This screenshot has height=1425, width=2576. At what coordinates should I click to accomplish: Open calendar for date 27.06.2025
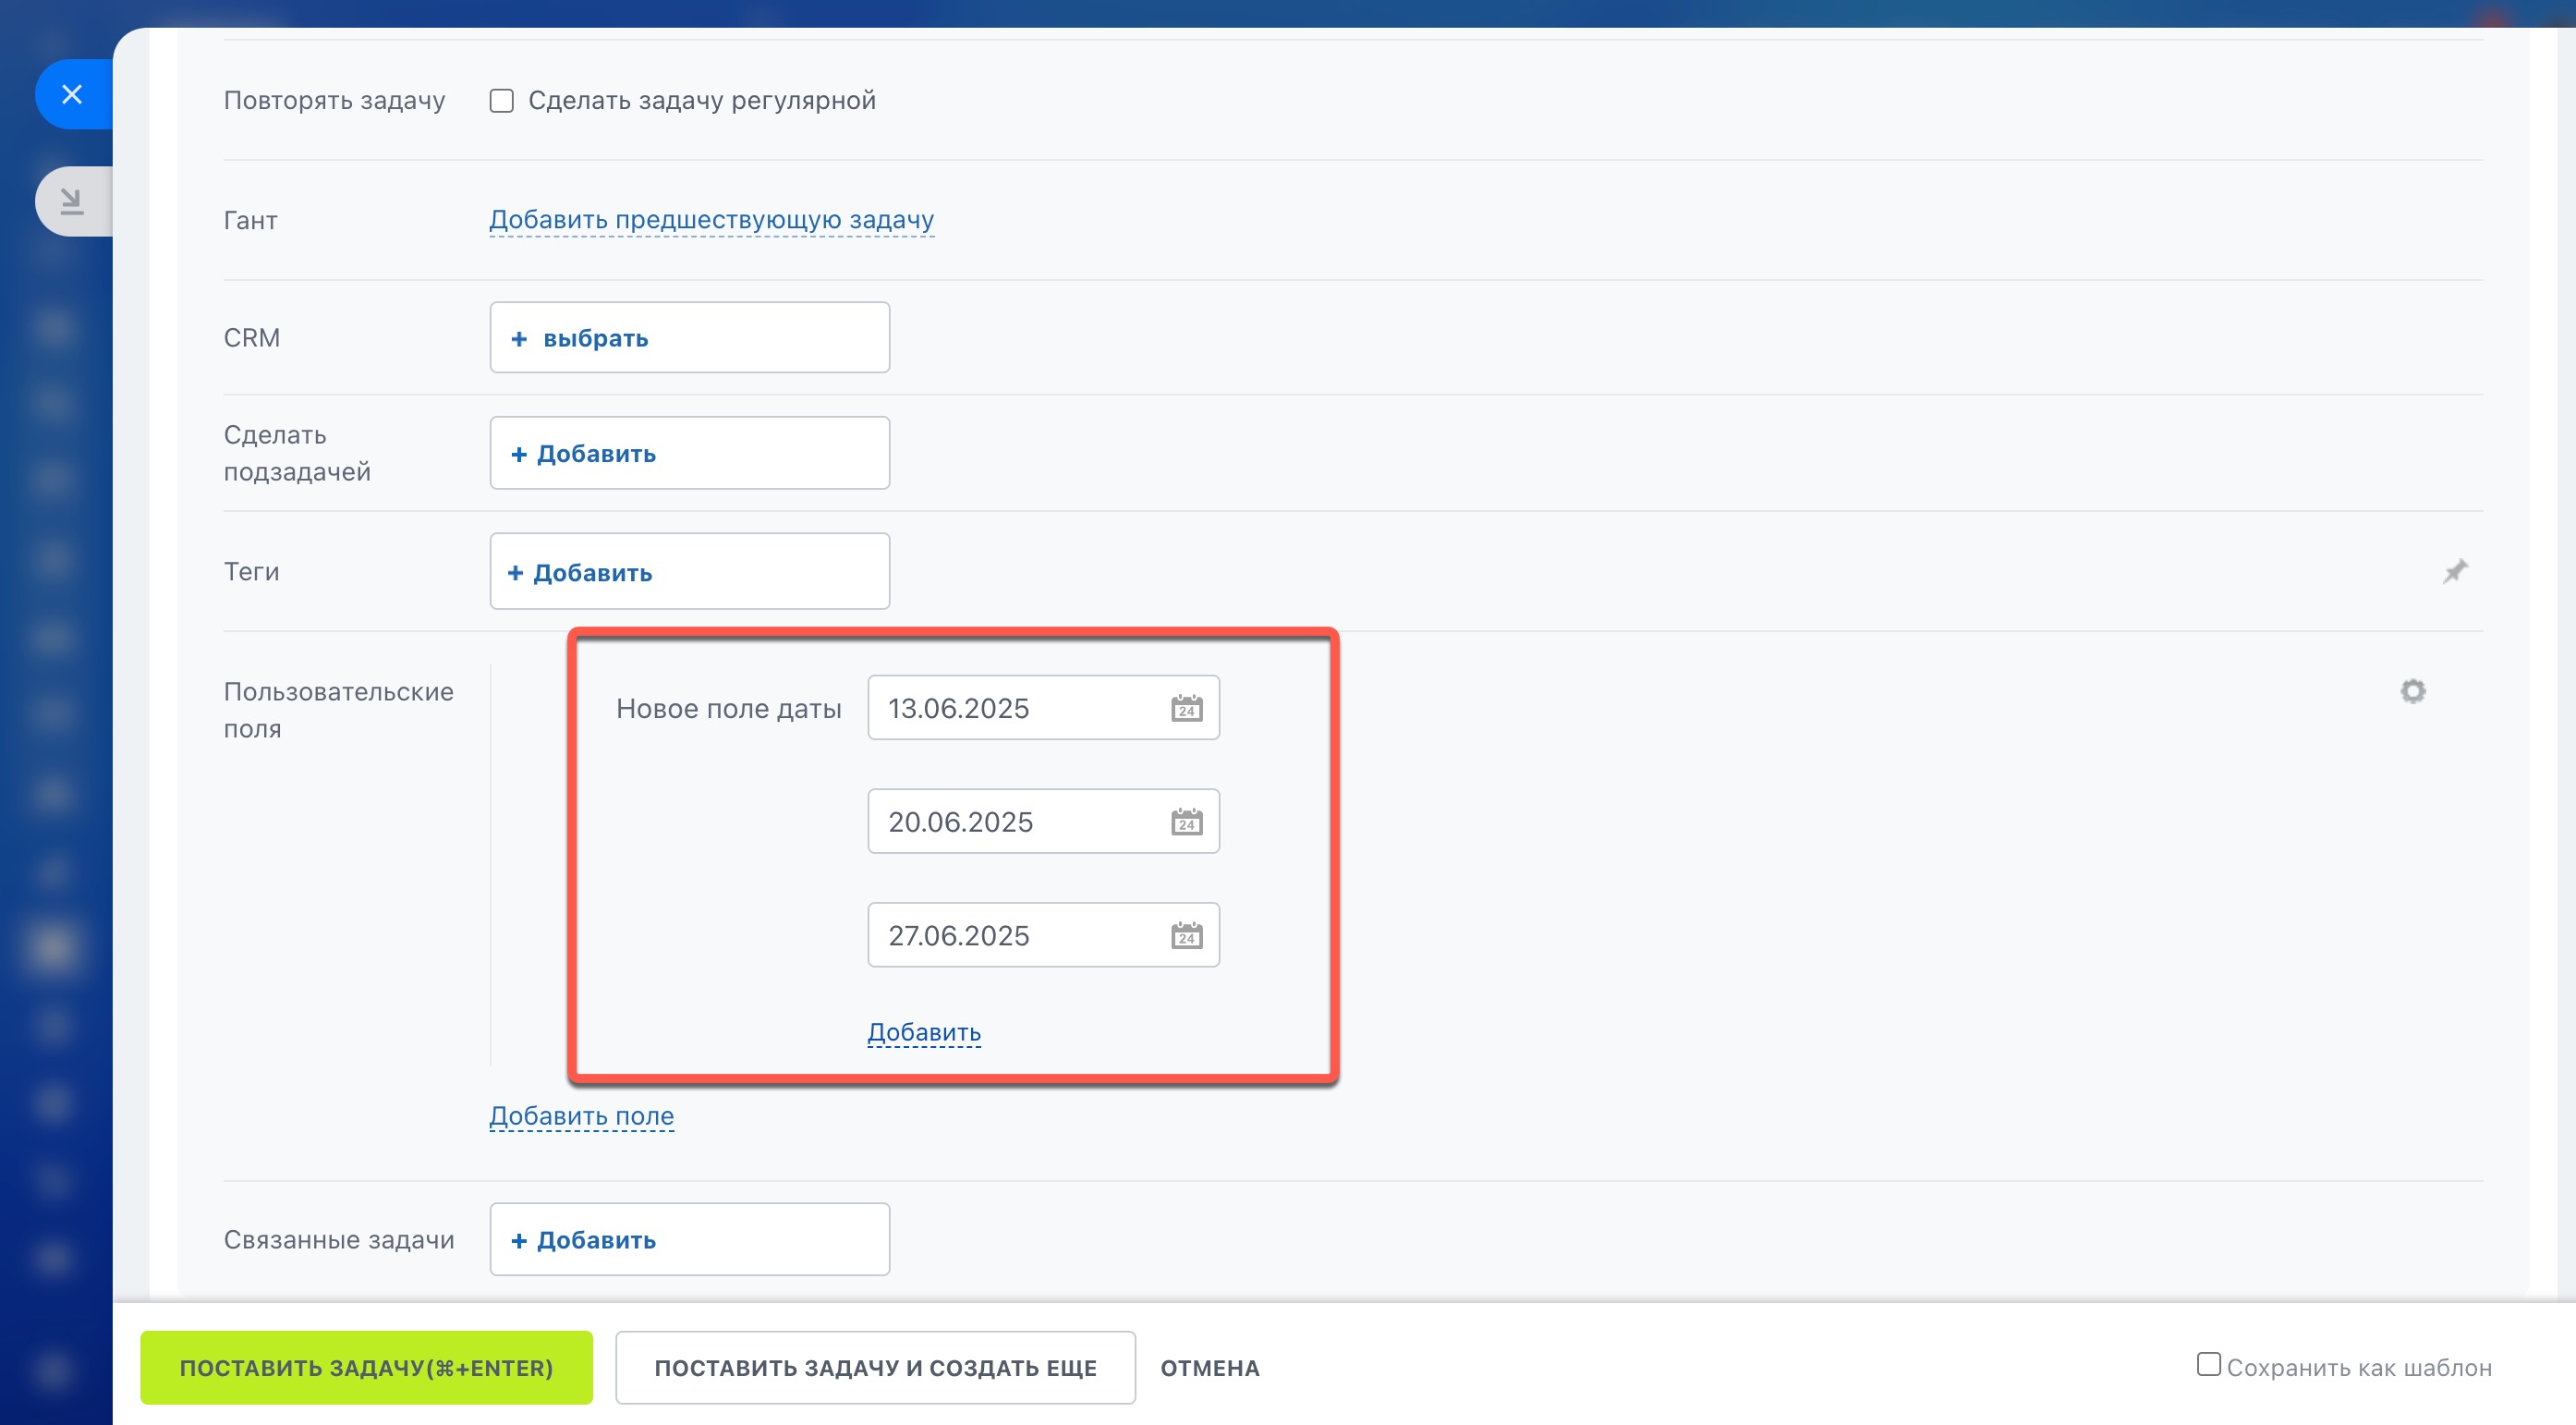1187,935
